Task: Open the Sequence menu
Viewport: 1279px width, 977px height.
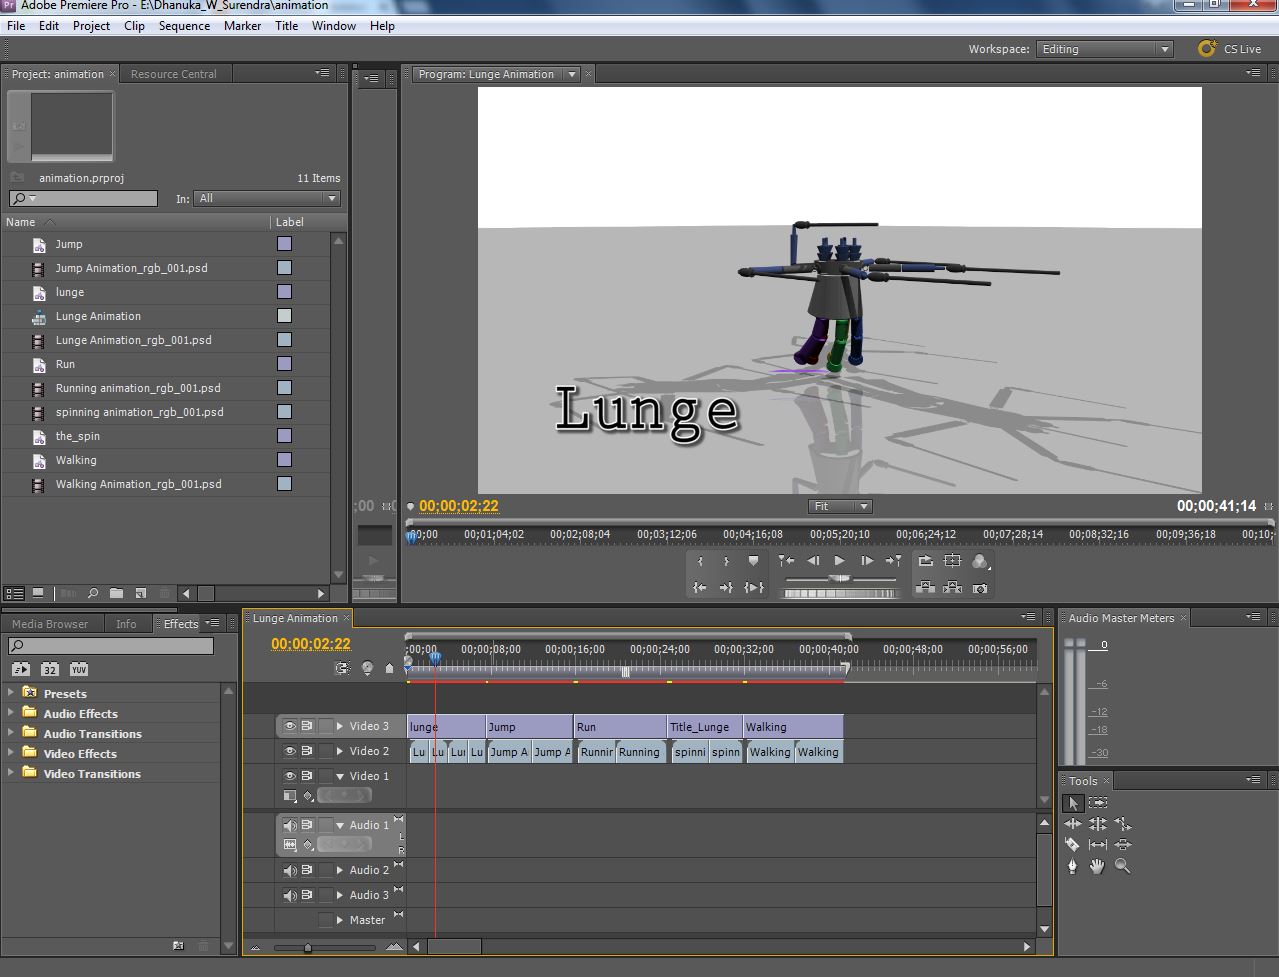Action: click(184, 25)
